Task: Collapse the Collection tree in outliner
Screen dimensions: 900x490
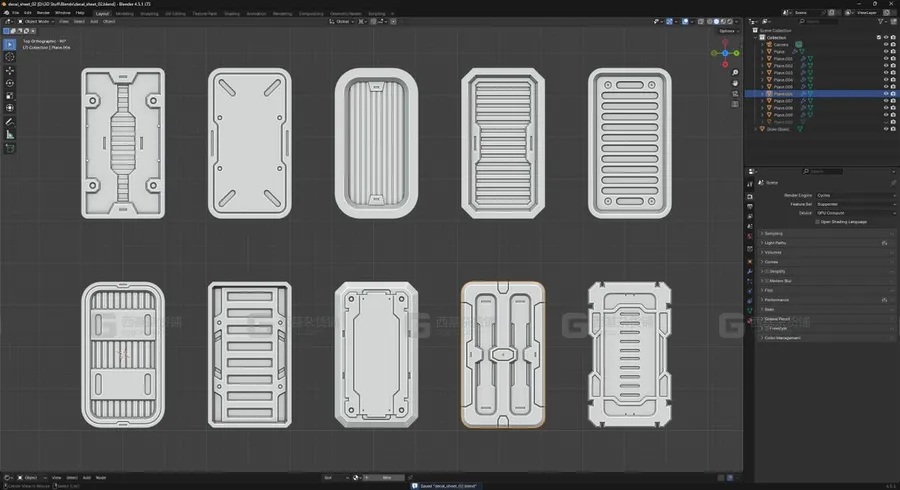Action: tap(756, 37)
